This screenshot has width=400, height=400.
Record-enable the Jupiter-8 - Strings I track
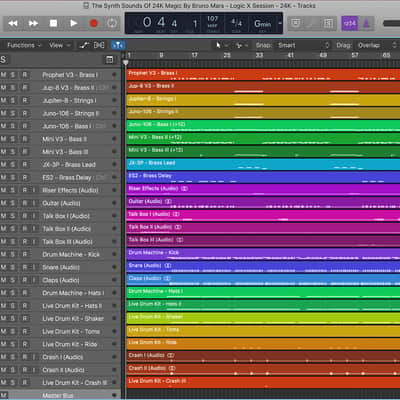tap(25, 100)
